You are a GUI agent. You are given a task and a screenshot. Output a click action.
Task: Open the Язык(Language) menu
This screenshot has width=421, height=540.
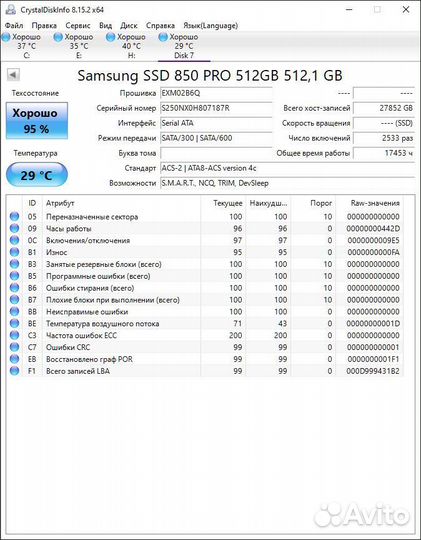coord(210,25)
